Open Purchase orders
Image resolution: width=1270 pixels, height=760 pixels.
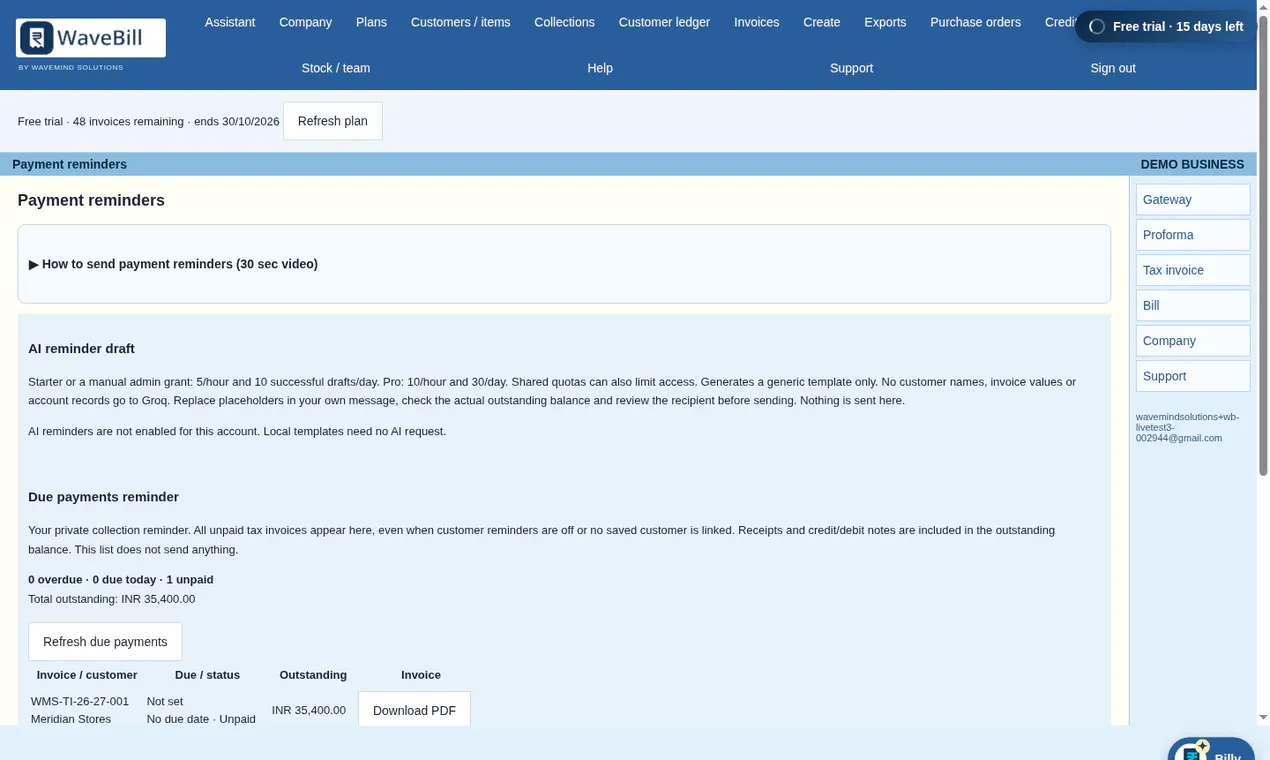coord(975,22)
